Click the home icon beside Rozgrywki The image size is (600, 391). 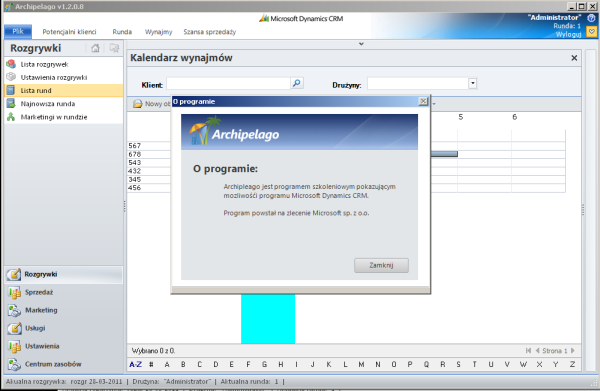[x=95, y=48]
